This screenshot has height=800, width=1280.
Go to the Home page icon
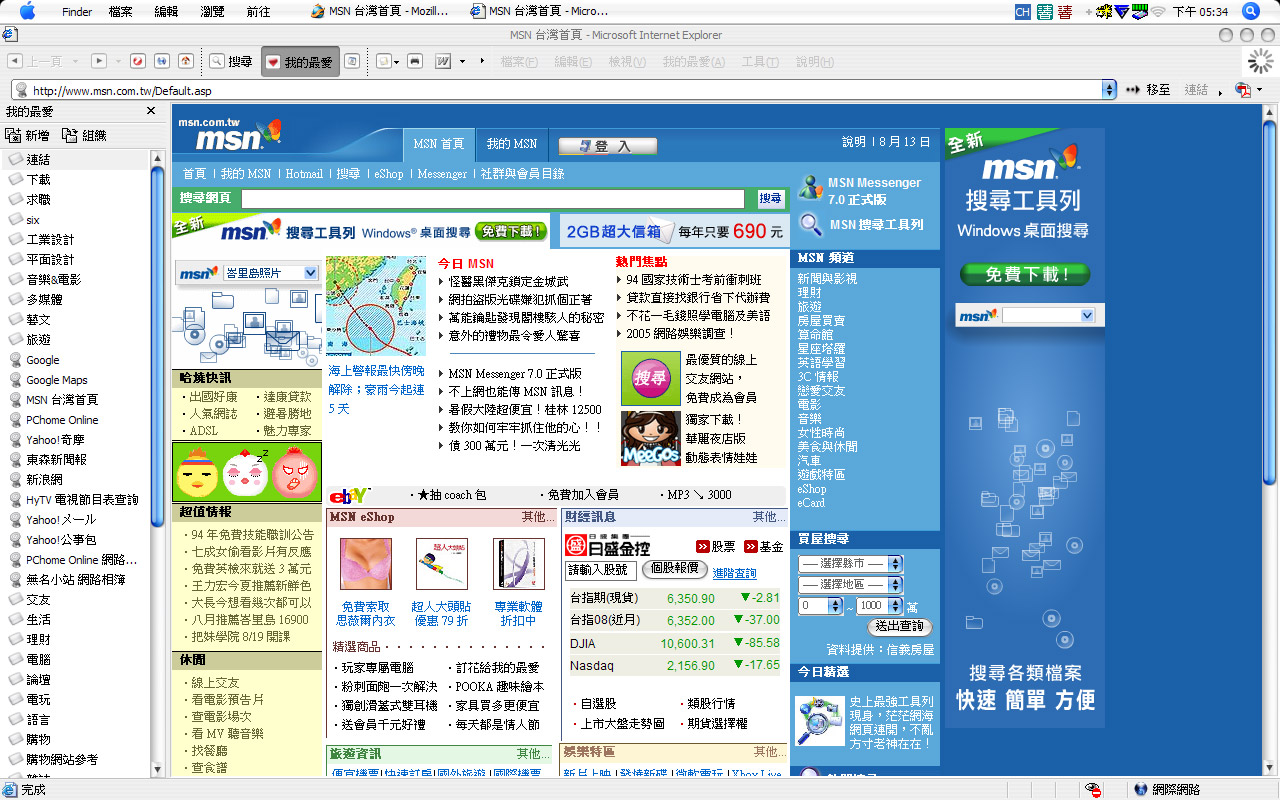click(x=185, y=62)
